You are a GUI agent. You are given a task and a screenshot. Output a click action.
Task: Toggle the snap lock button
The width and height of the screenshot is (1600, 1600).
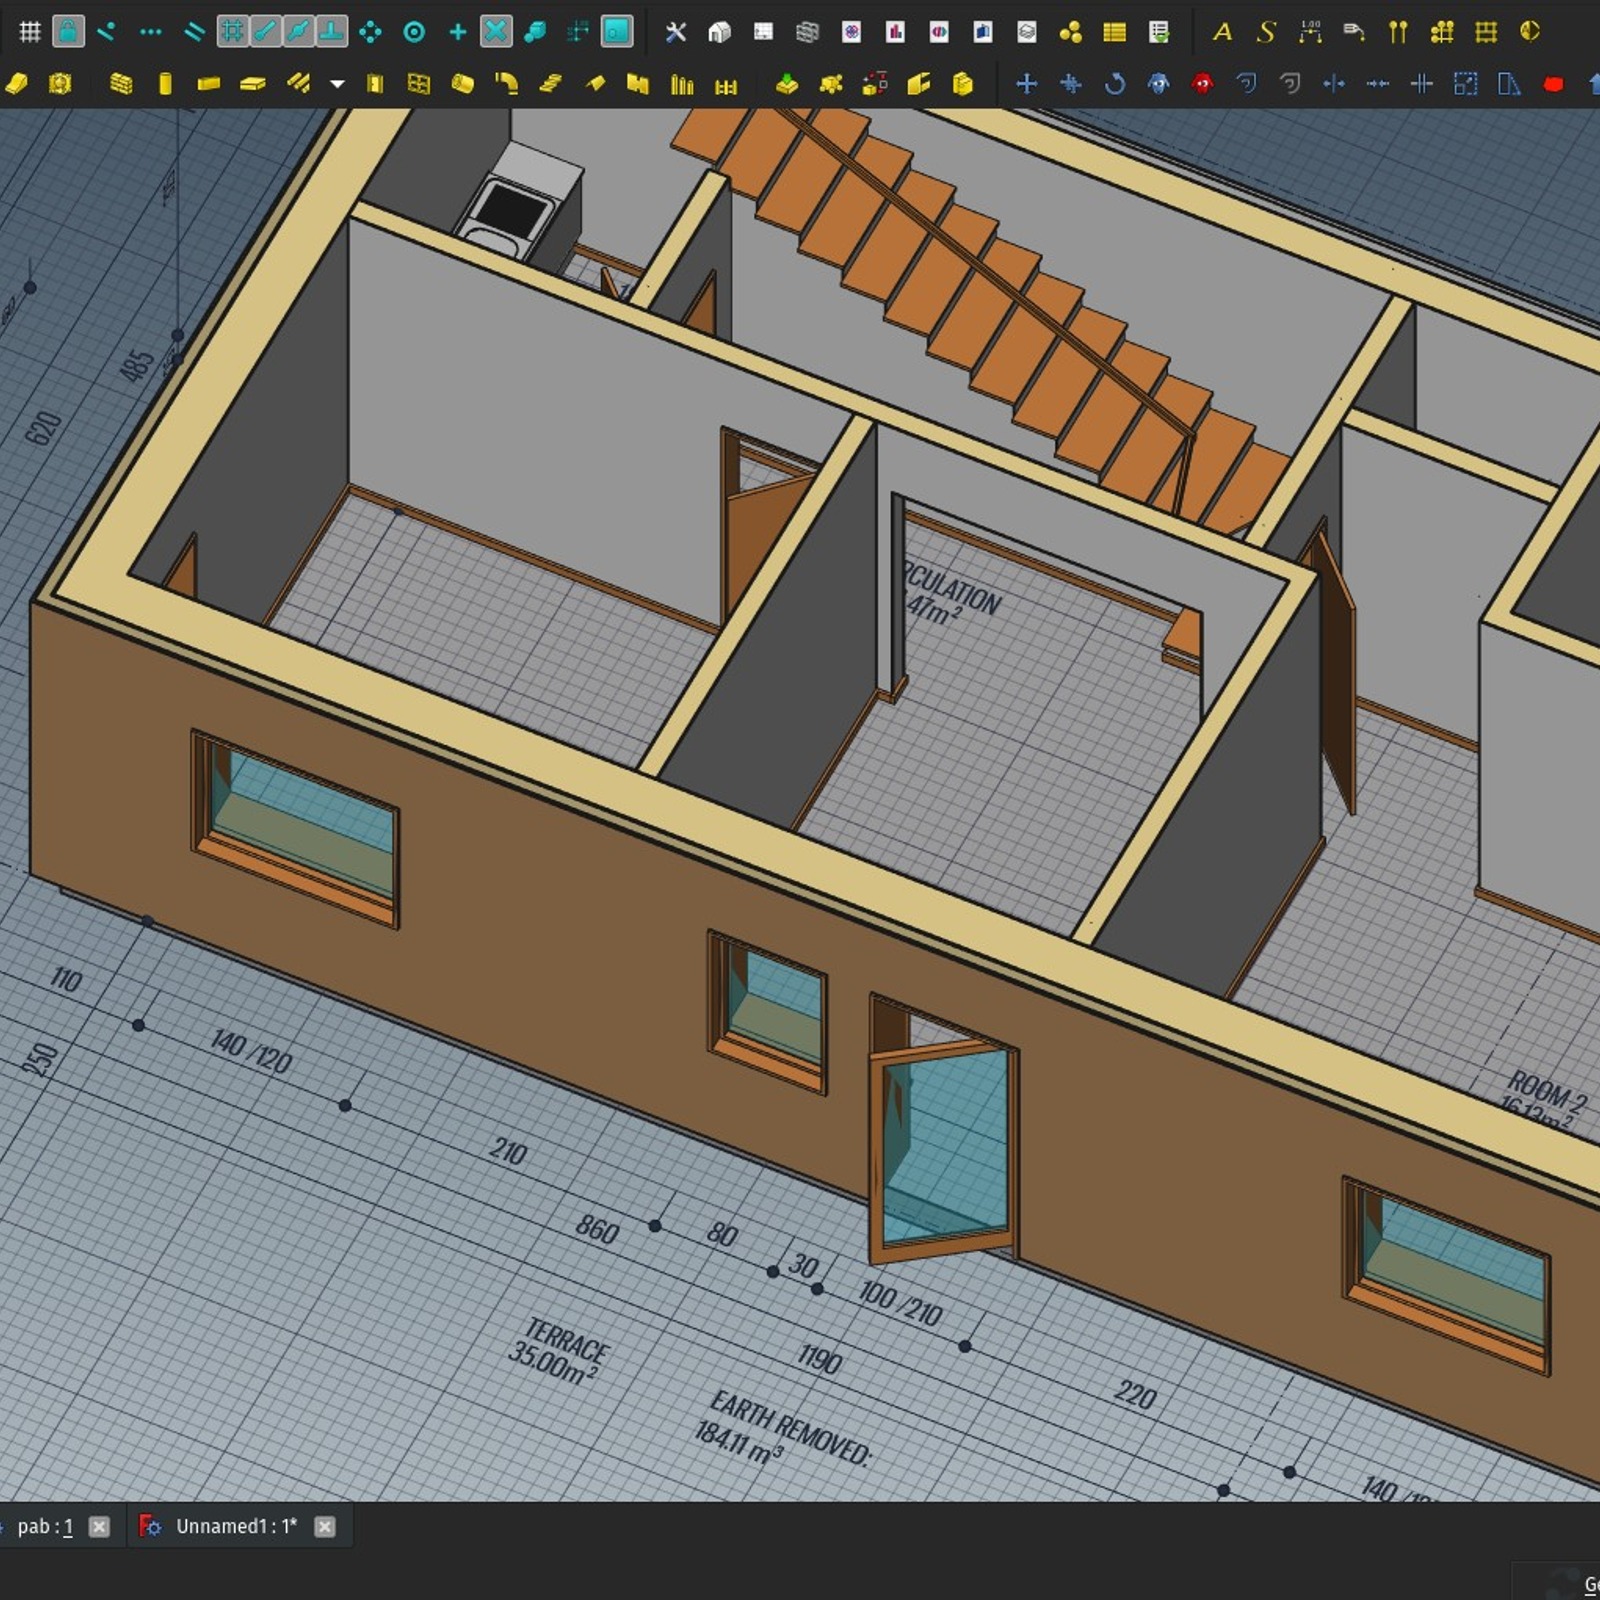coord(68,32)
